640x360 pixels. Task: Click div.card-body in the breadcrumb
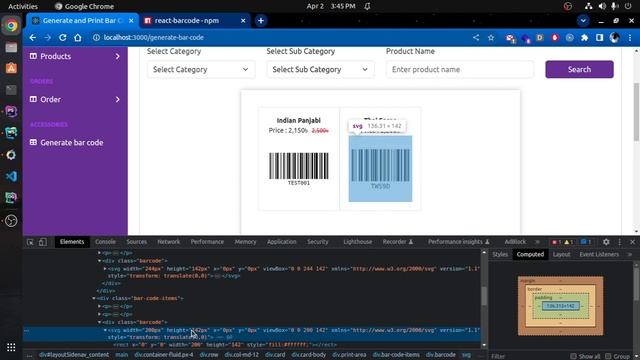coord(308,355)
